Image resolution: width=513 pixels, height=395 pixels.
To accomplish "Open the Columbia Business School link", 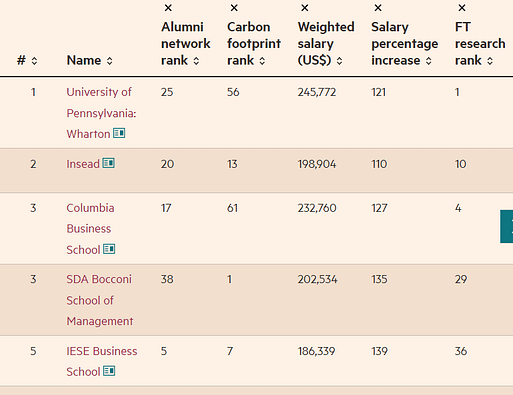I will pyautogui.click(x=90, y=229).
